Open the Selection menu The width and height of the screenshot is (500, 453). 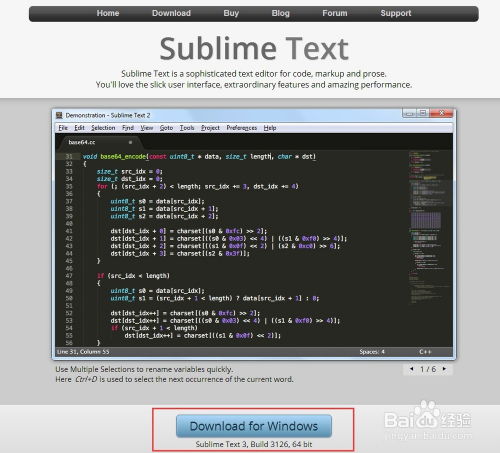pyautogui.click(x=103, y=128)
